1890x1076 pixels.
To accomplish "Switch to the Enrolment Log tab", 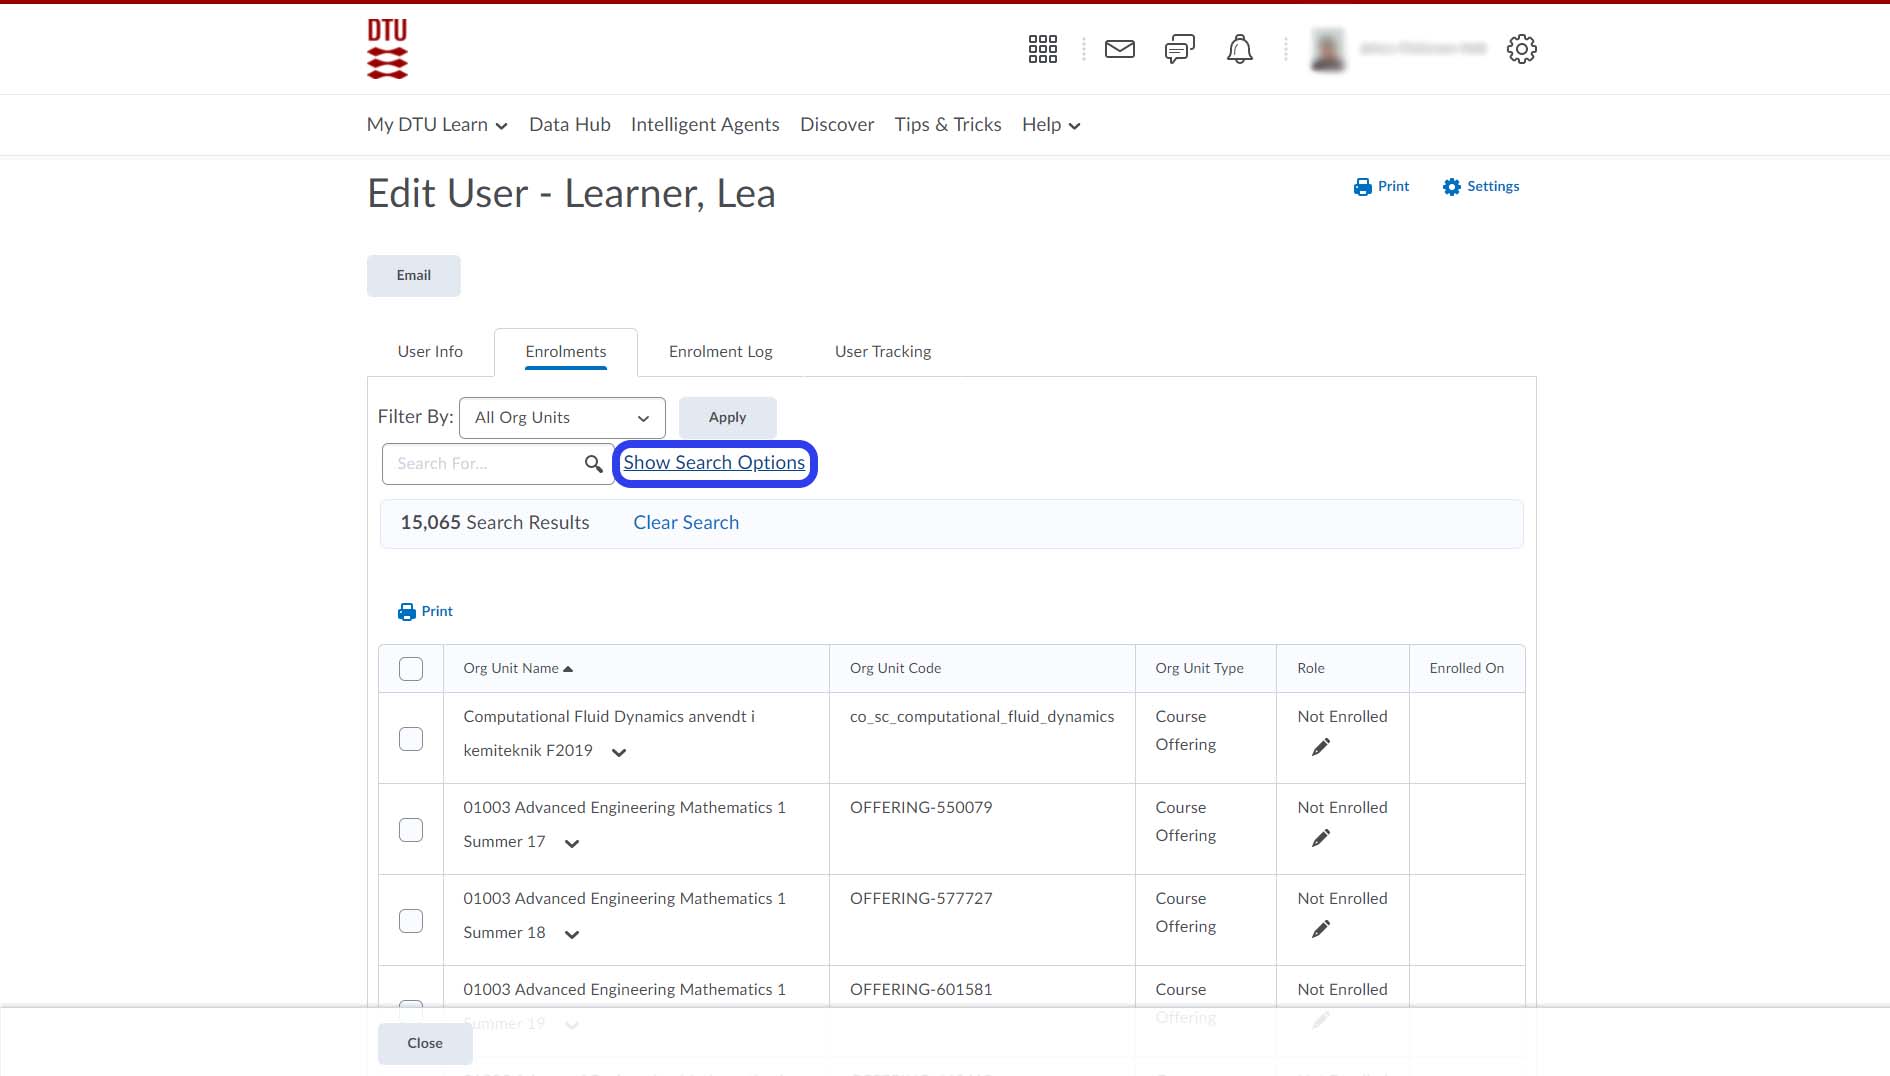I will [720, 352].
